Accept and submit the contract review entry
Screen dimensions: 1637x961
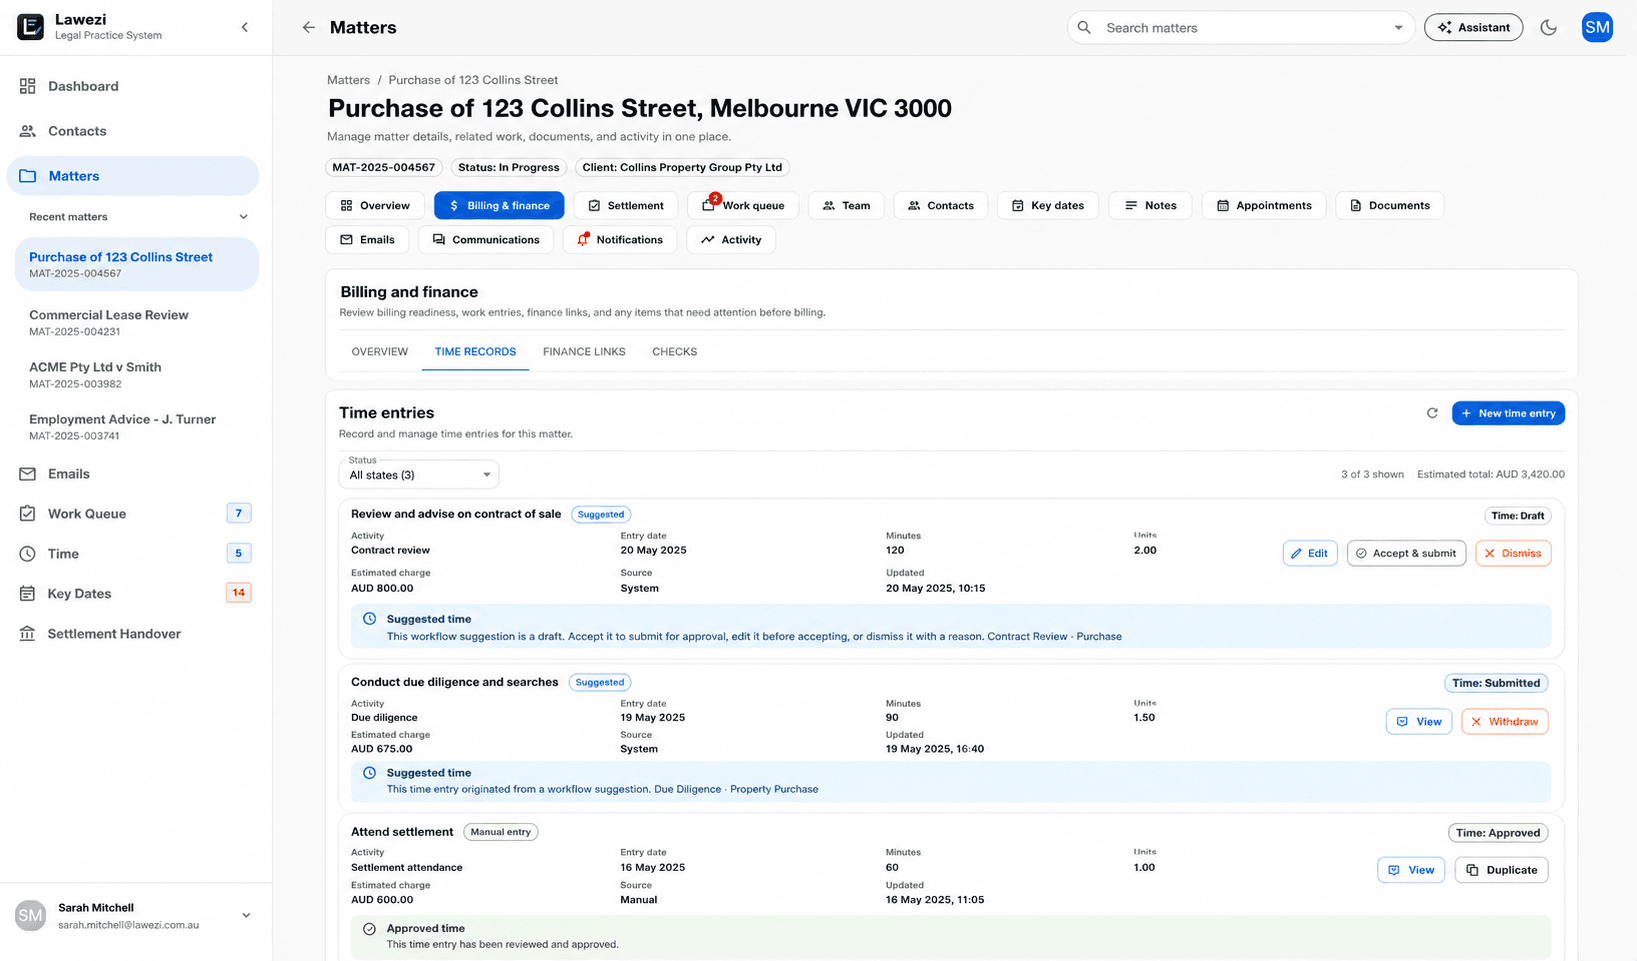(1406, 553)
